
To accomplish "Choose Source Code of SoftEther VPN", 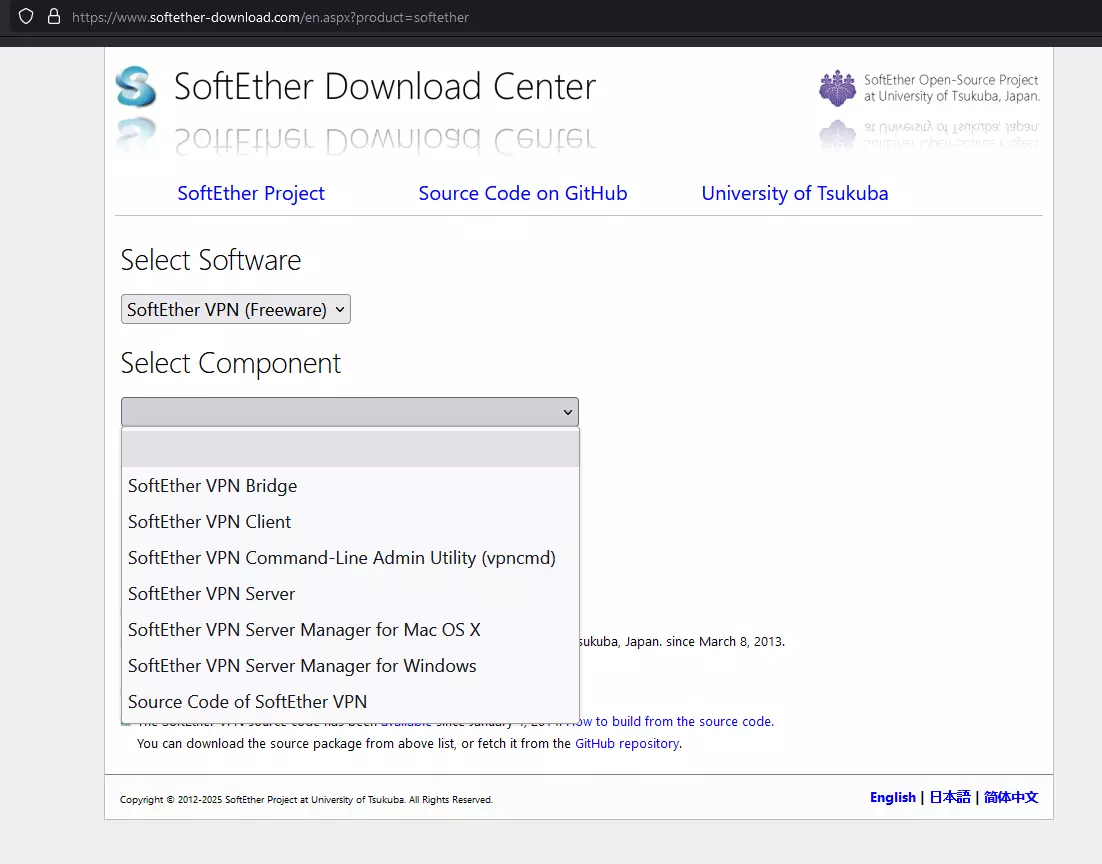I will click(x=350, y=702).
